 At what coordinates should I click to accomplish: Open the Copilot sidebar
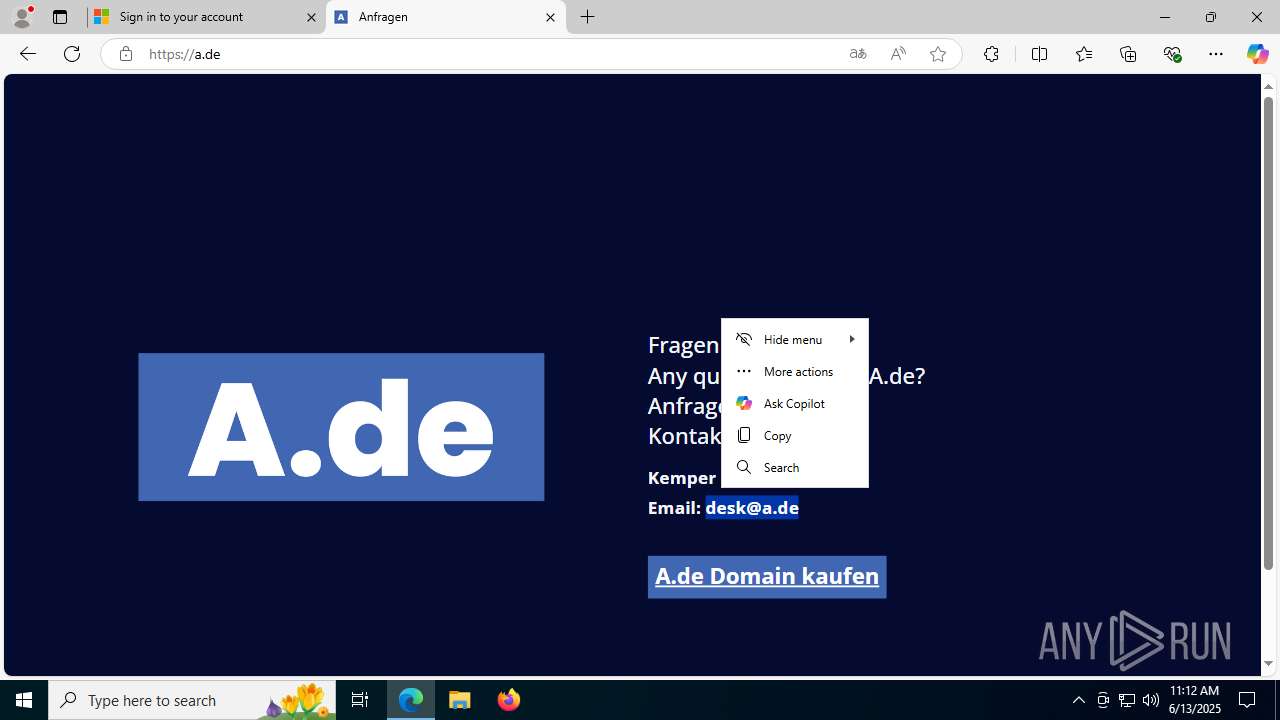coord(1257,54)
